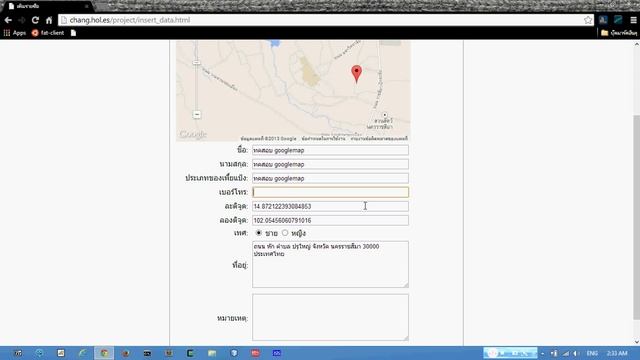Screen dimensions: 640x360
Task: Open the black terminal taskbar icon
Action: (x=147, y=353)
